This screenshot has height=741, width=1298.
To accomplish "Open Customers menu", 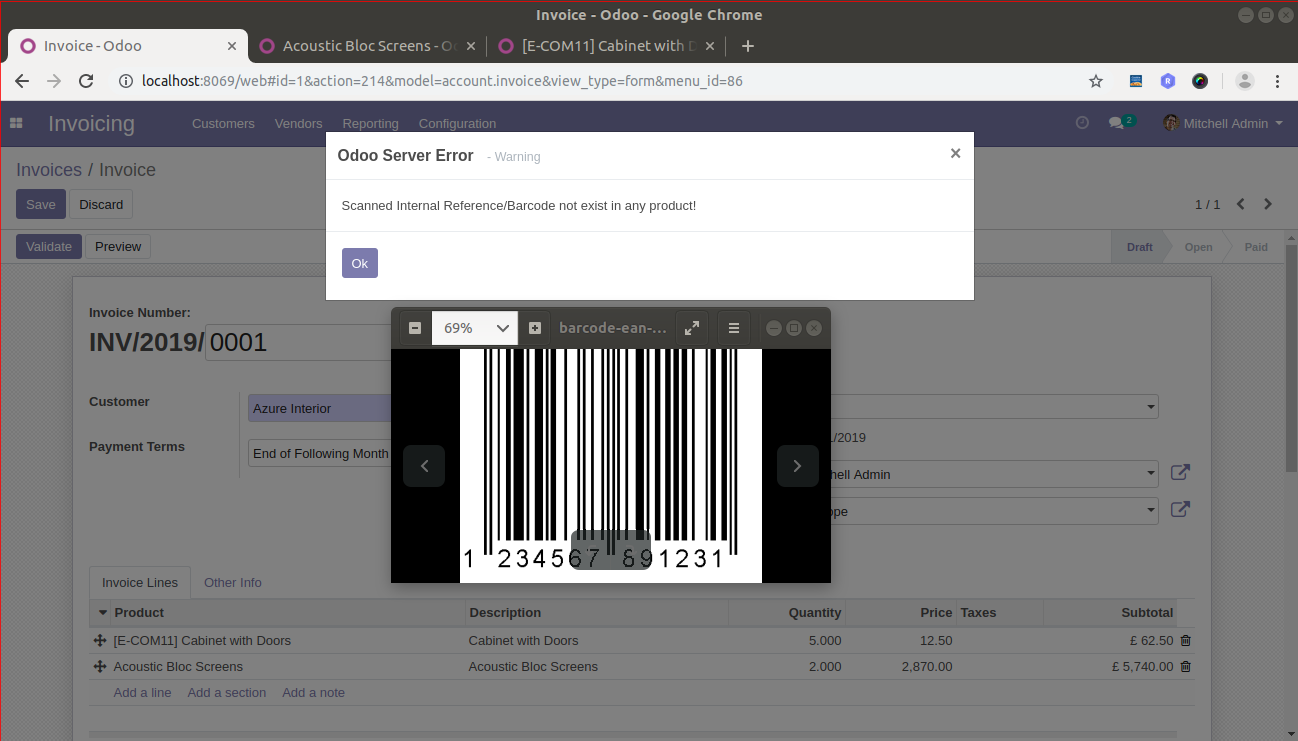I will [223, 123].
